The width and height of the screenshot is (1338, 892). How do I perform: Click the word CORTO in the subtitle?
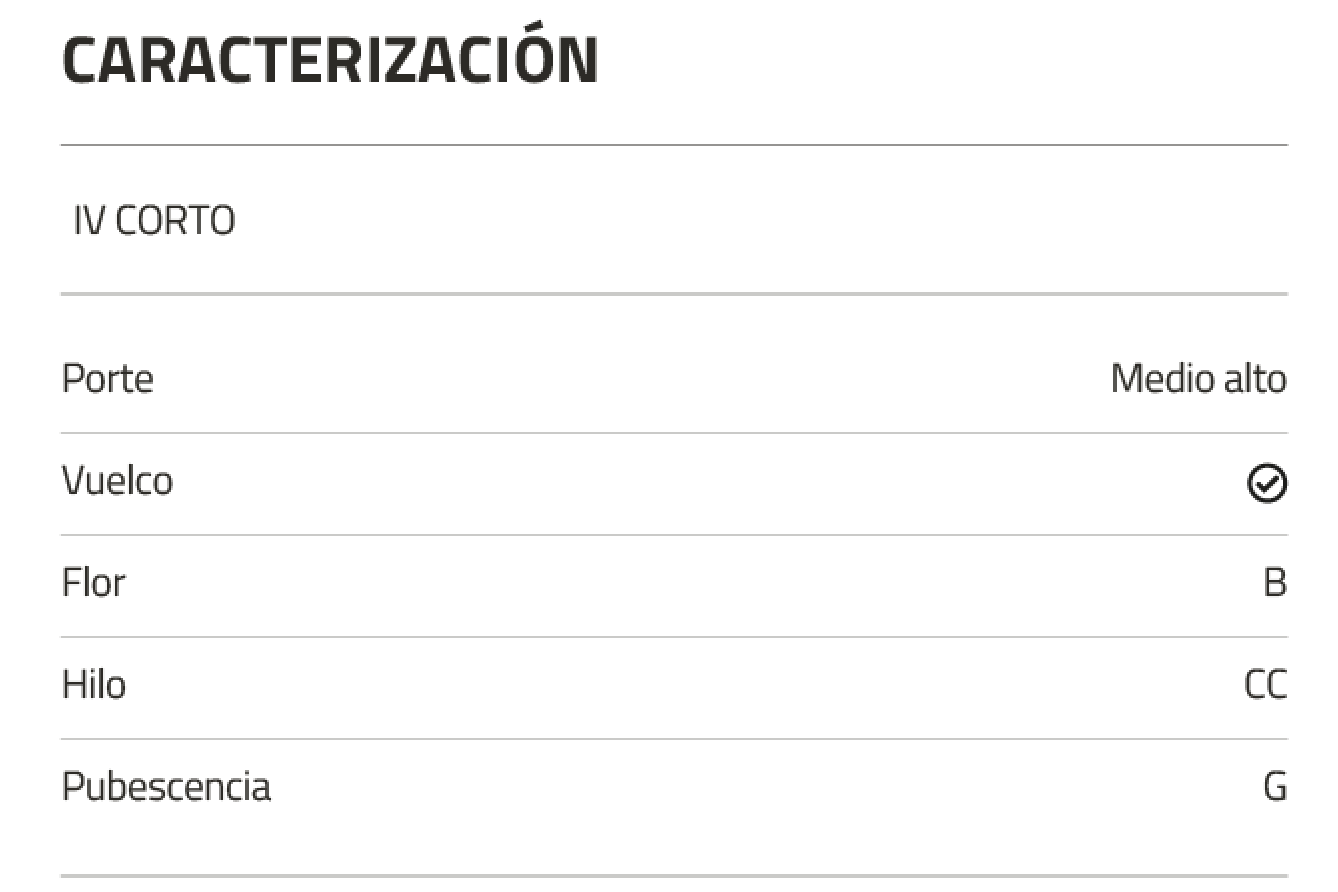(175, 221)
